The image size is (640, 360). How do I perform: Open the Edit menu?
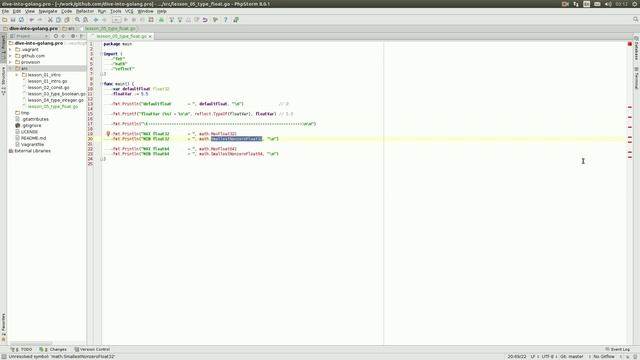coord(17,11)
